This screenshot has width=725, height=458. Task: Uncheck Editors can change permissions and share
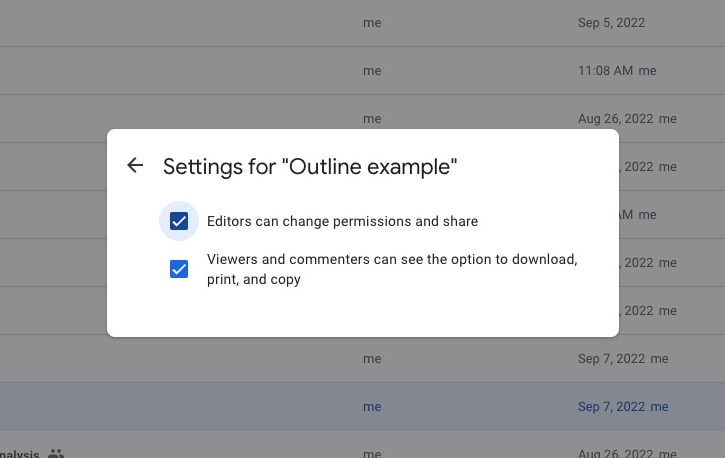pyautogui.click(x=179, y=221)
